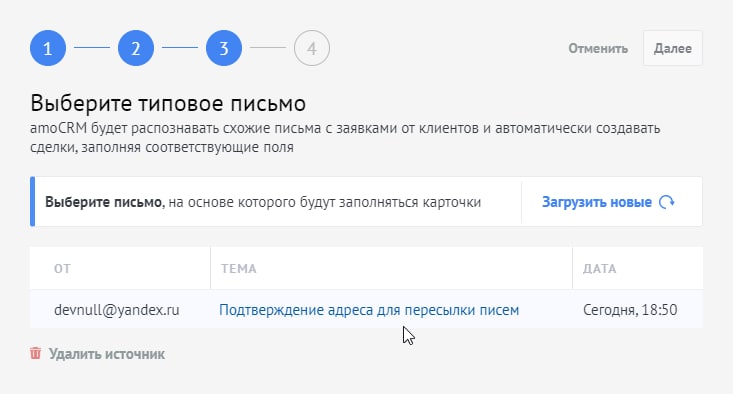Jump to inactive step 4 circle
This screenshot has width=733, height=394.
(312, 48)
